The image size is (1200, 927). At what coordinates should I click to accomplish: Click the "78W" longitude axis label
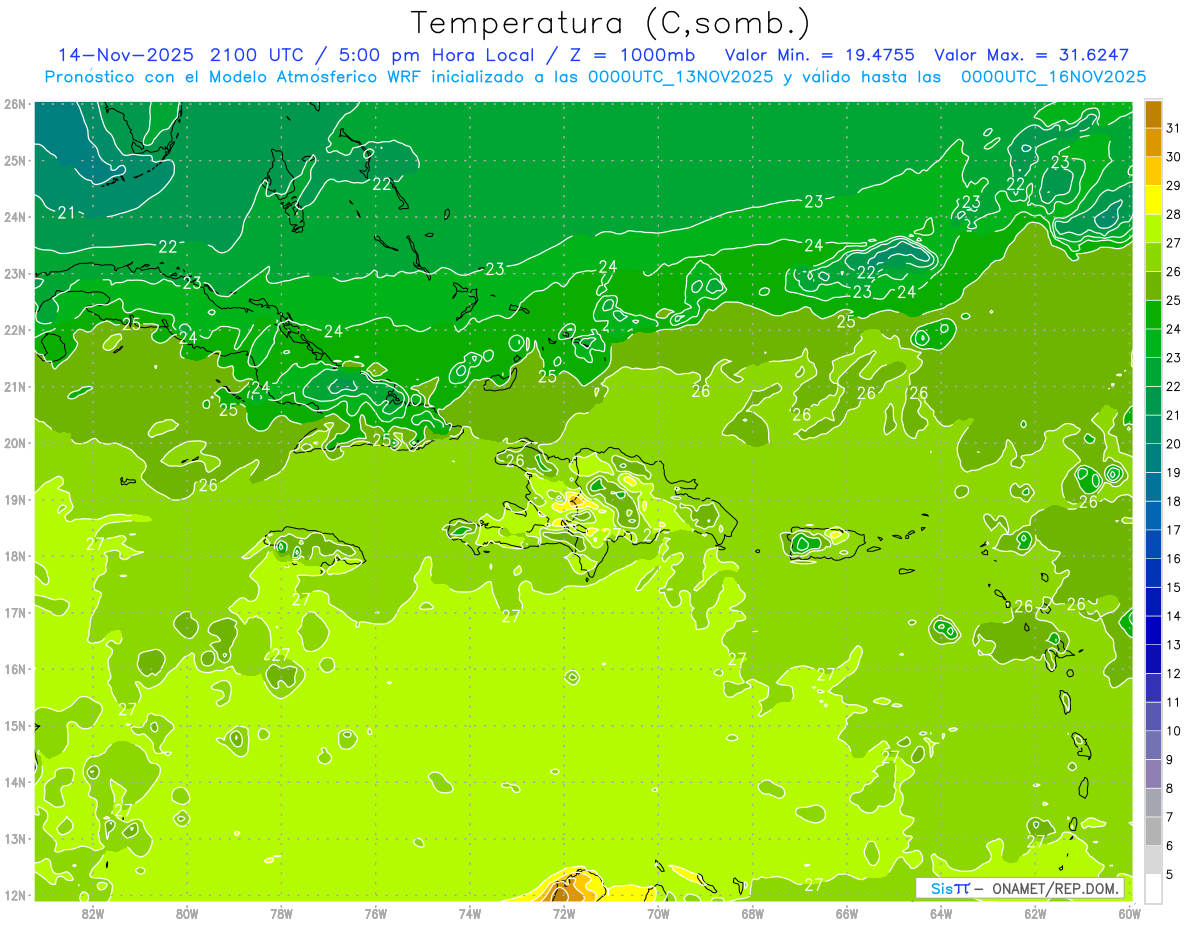pyautogui.click(x=281, y=913)
